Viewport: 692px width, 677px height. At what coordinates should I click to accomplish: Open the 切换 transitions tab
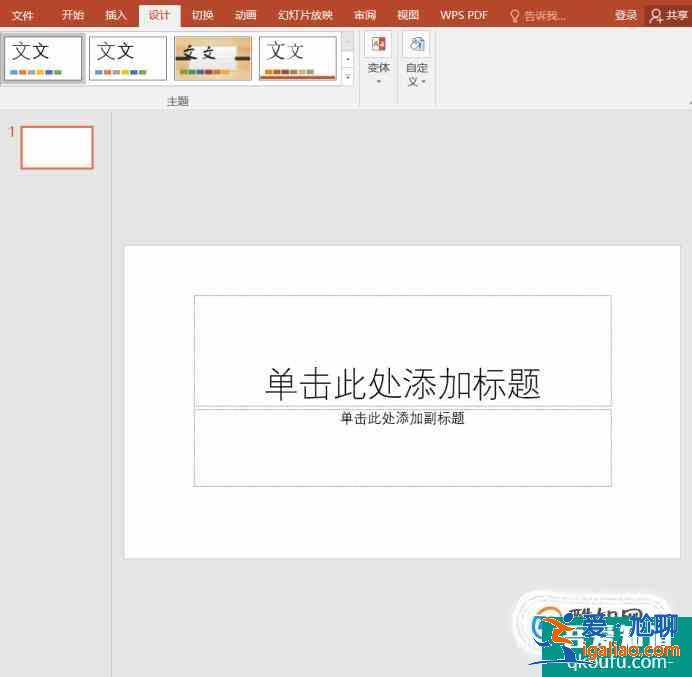[x=203, y=16]
